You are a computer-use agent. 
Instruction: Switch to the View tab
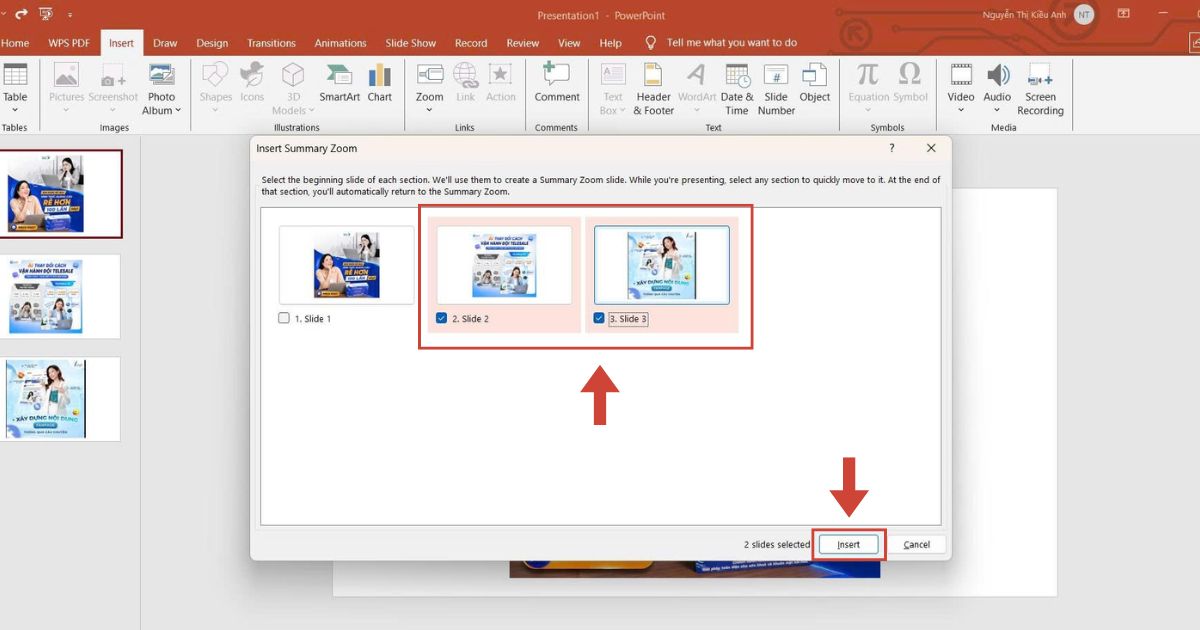pos(569,43)
